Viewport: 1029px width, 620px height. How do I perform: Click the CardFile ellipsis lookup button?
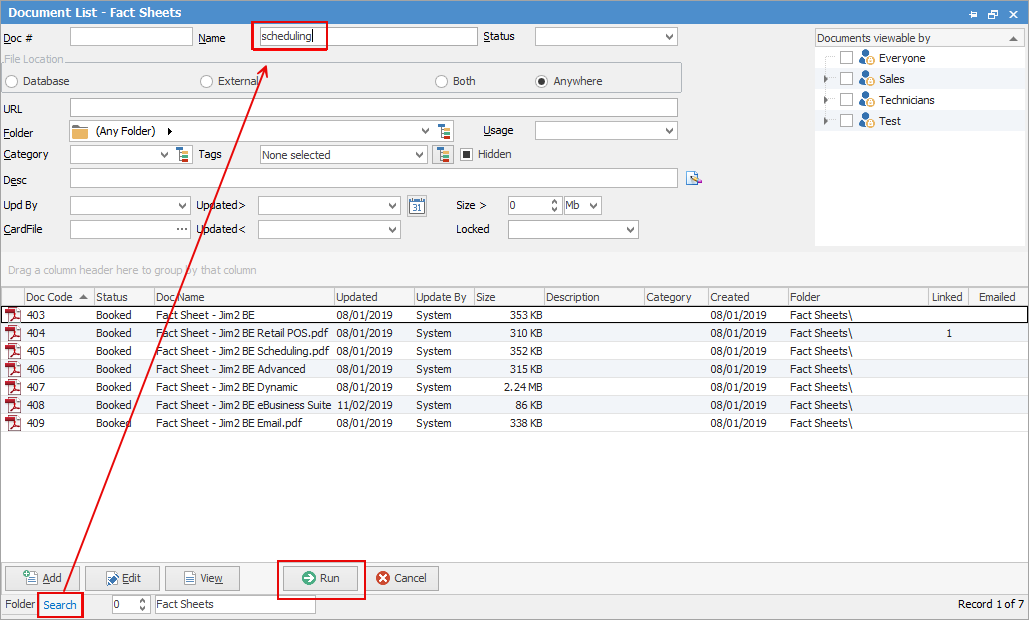click(181, 229)
